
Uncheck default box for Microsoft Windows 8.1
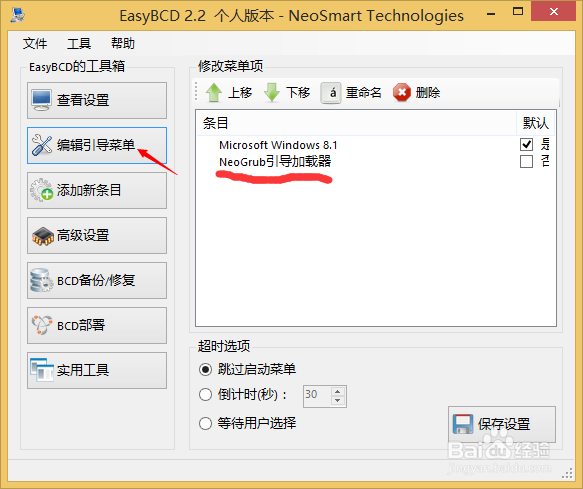(526, 144)
